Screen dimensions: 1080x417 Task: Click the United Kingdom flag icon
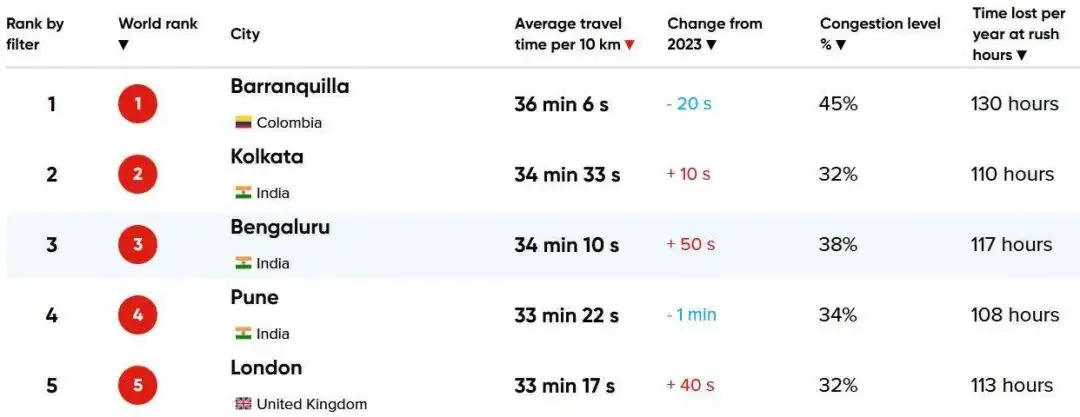[243, 404]
